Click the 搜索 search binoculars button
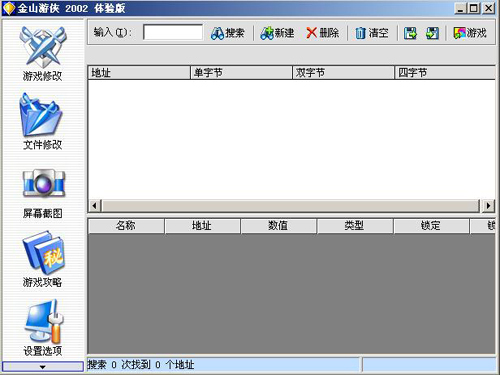 228,33
